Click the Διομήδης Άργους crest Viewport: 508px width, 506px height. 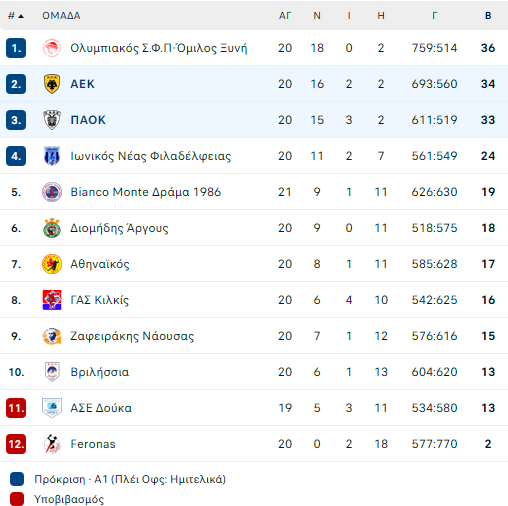(x=52, y=228)
